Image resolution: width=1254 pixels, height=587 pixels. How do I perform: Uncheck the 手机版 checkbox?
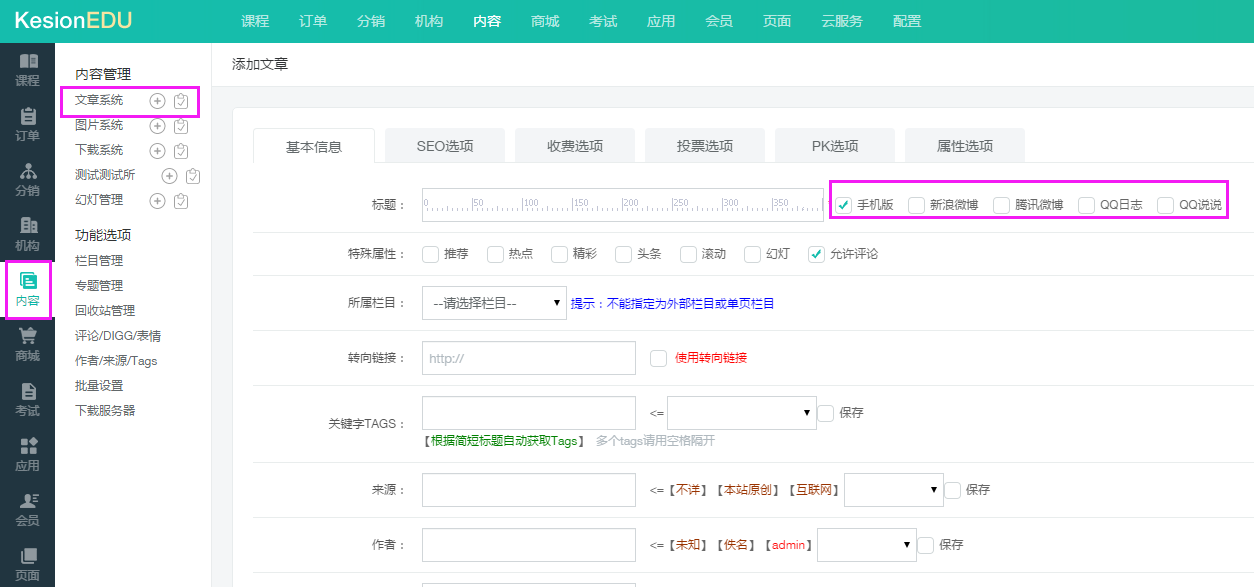click(844, 205)
